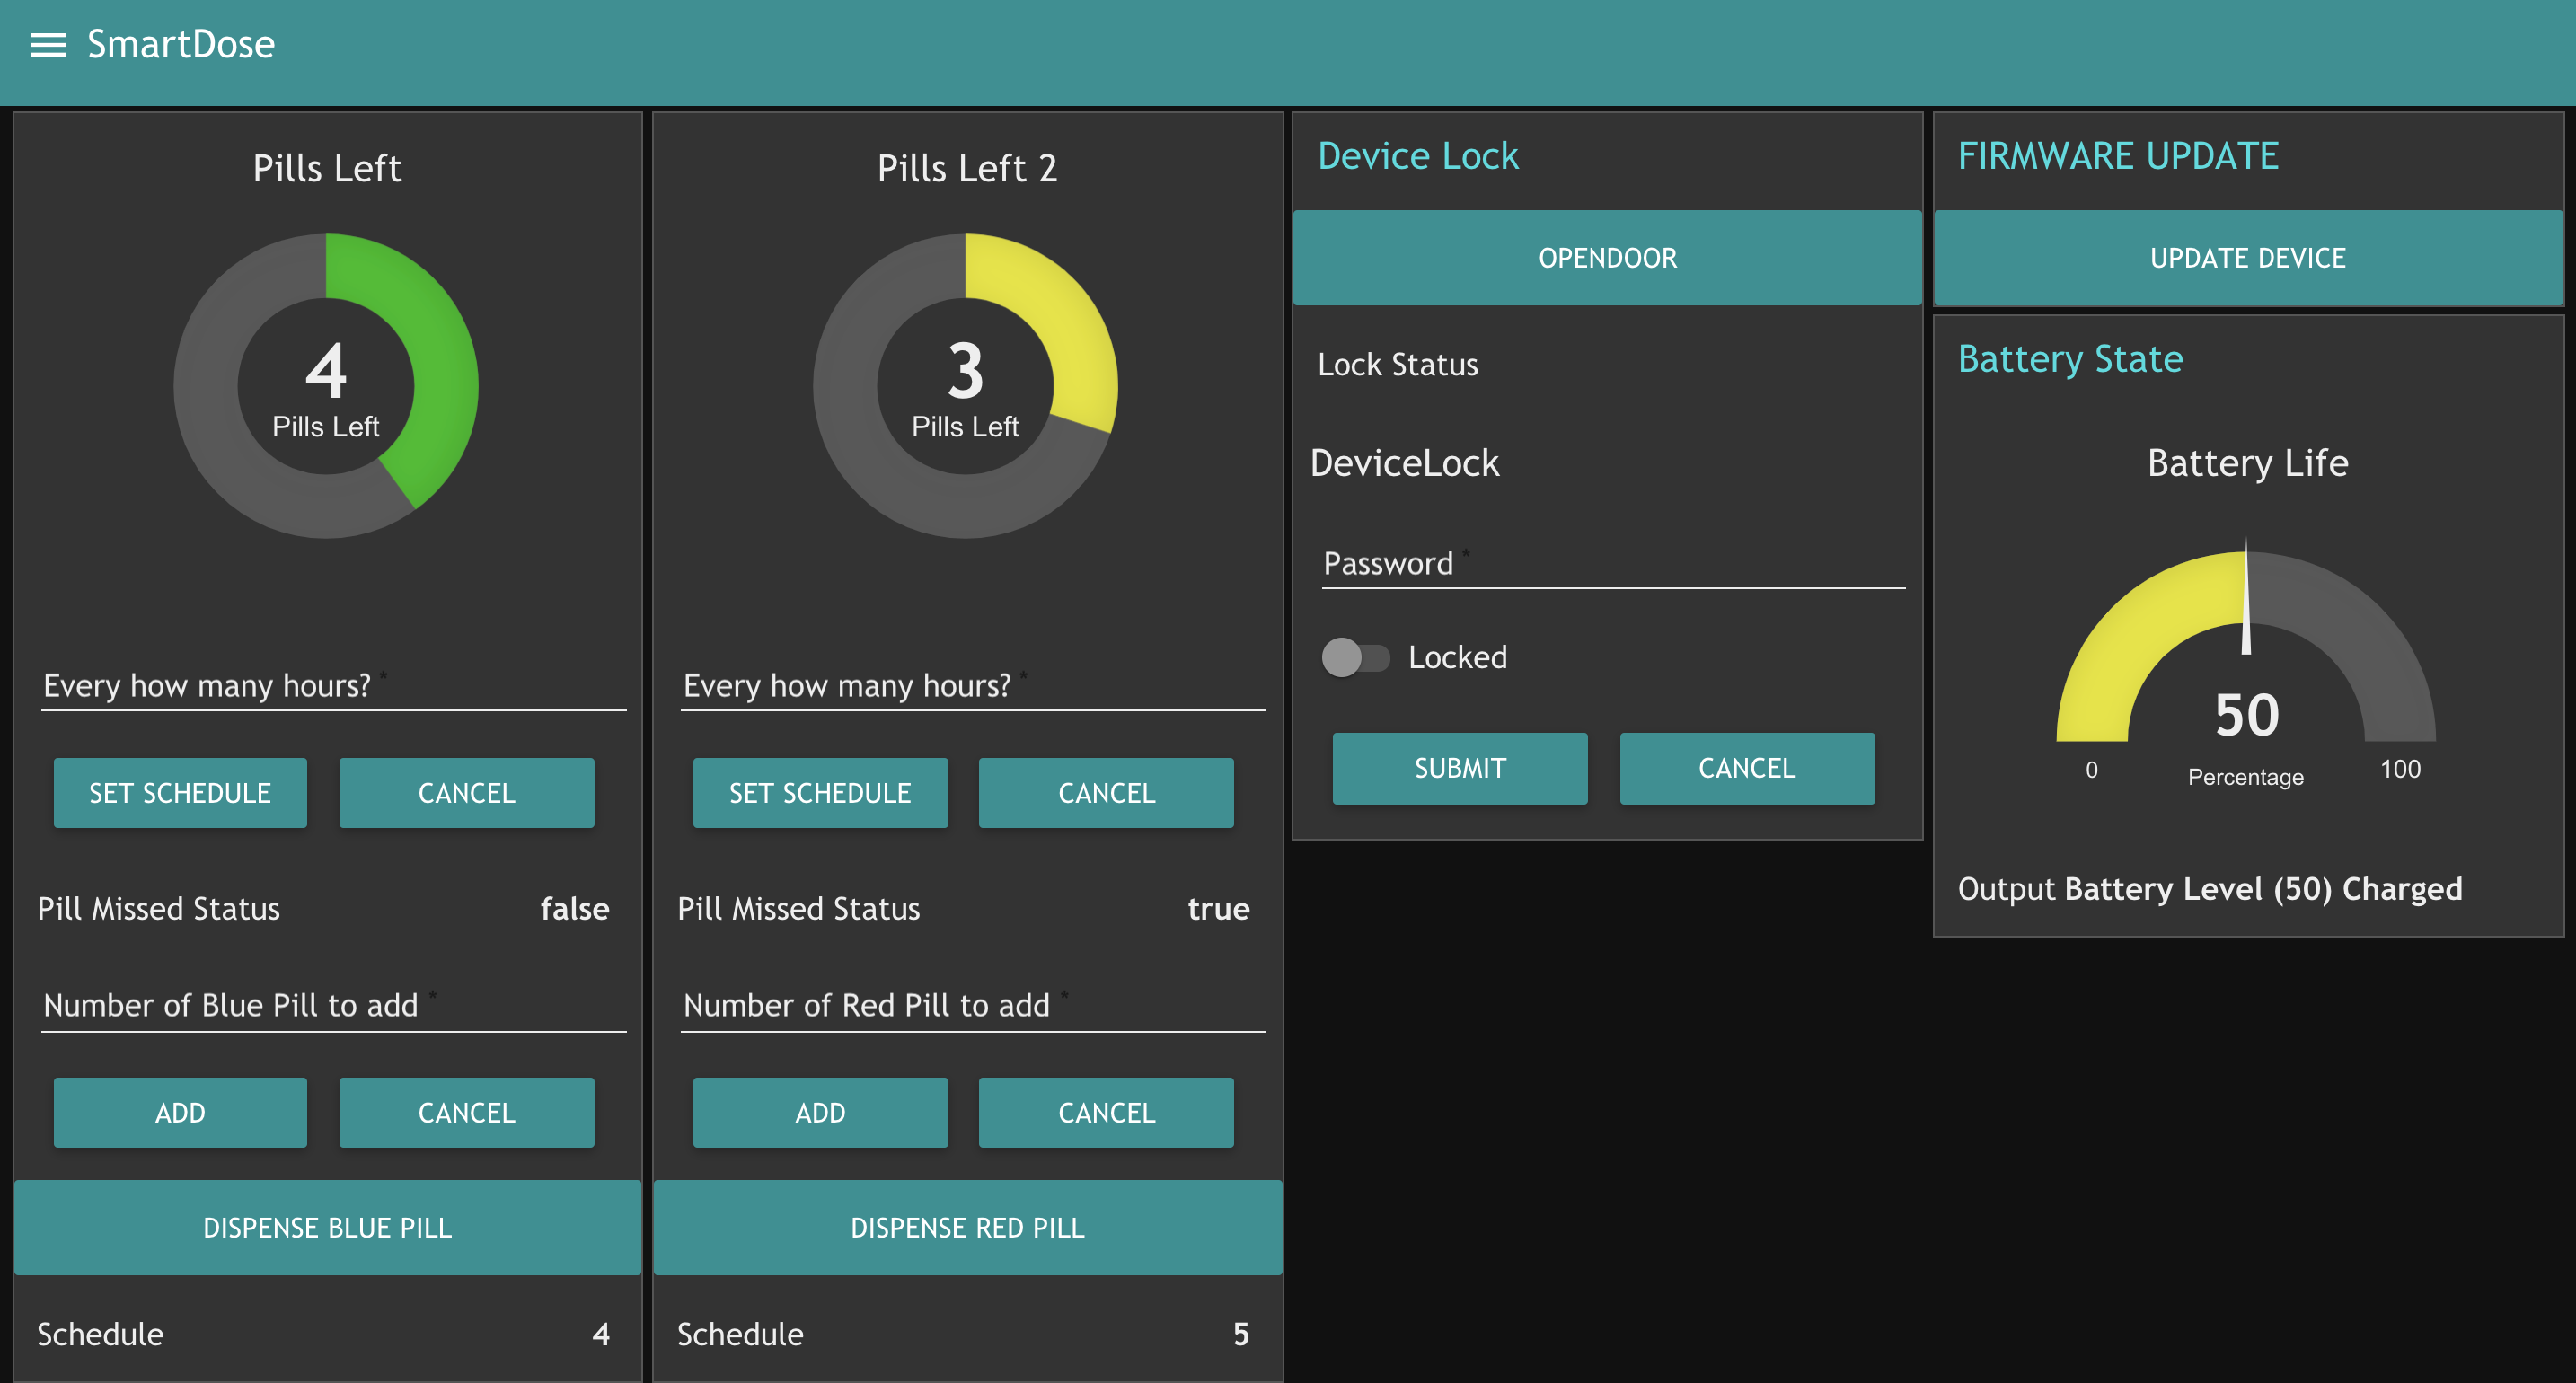
Task: Click the green Pills Left donut chart
Action: (x=326, y=386)
